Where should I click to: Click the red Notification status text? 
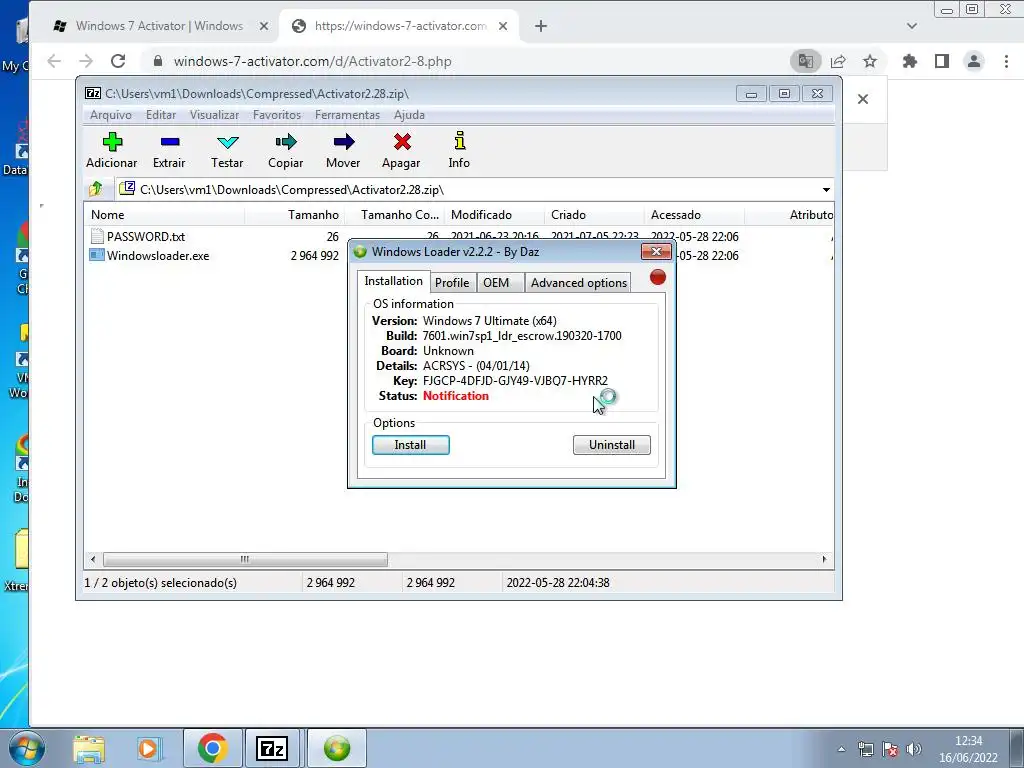pos(456,396)
